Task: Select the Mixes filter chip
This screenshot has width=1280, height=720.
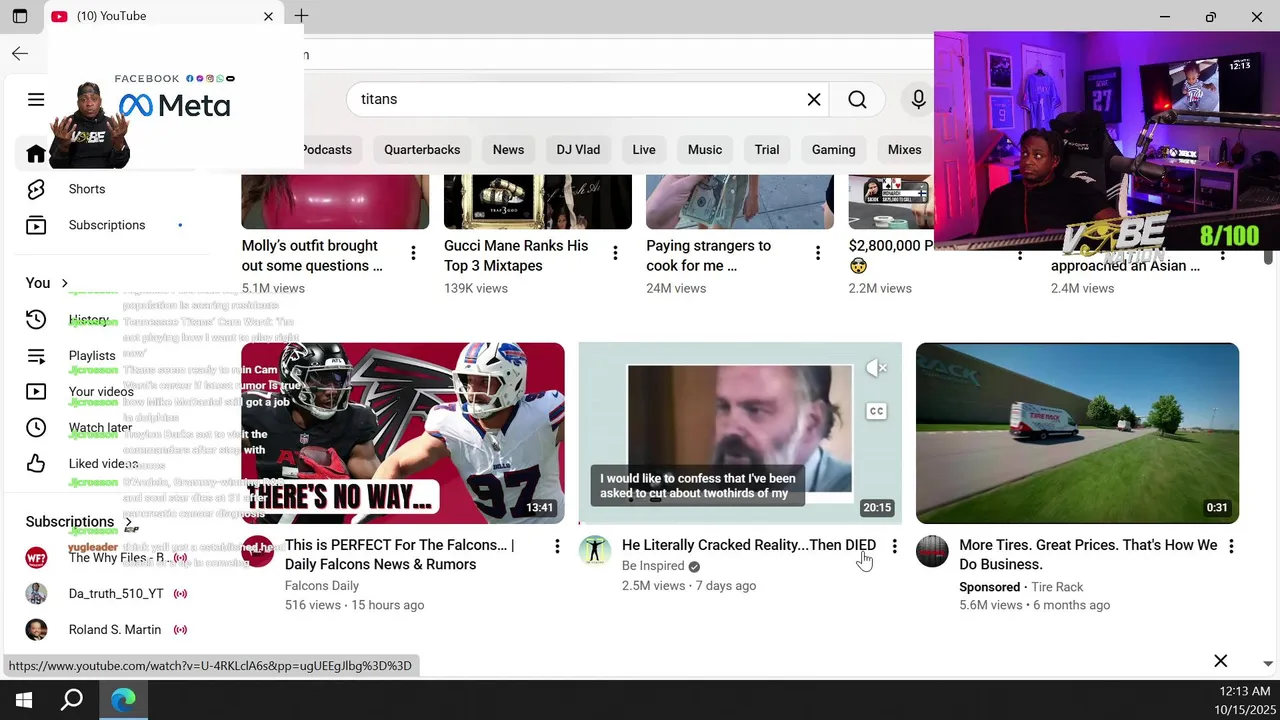Action: 904,150
